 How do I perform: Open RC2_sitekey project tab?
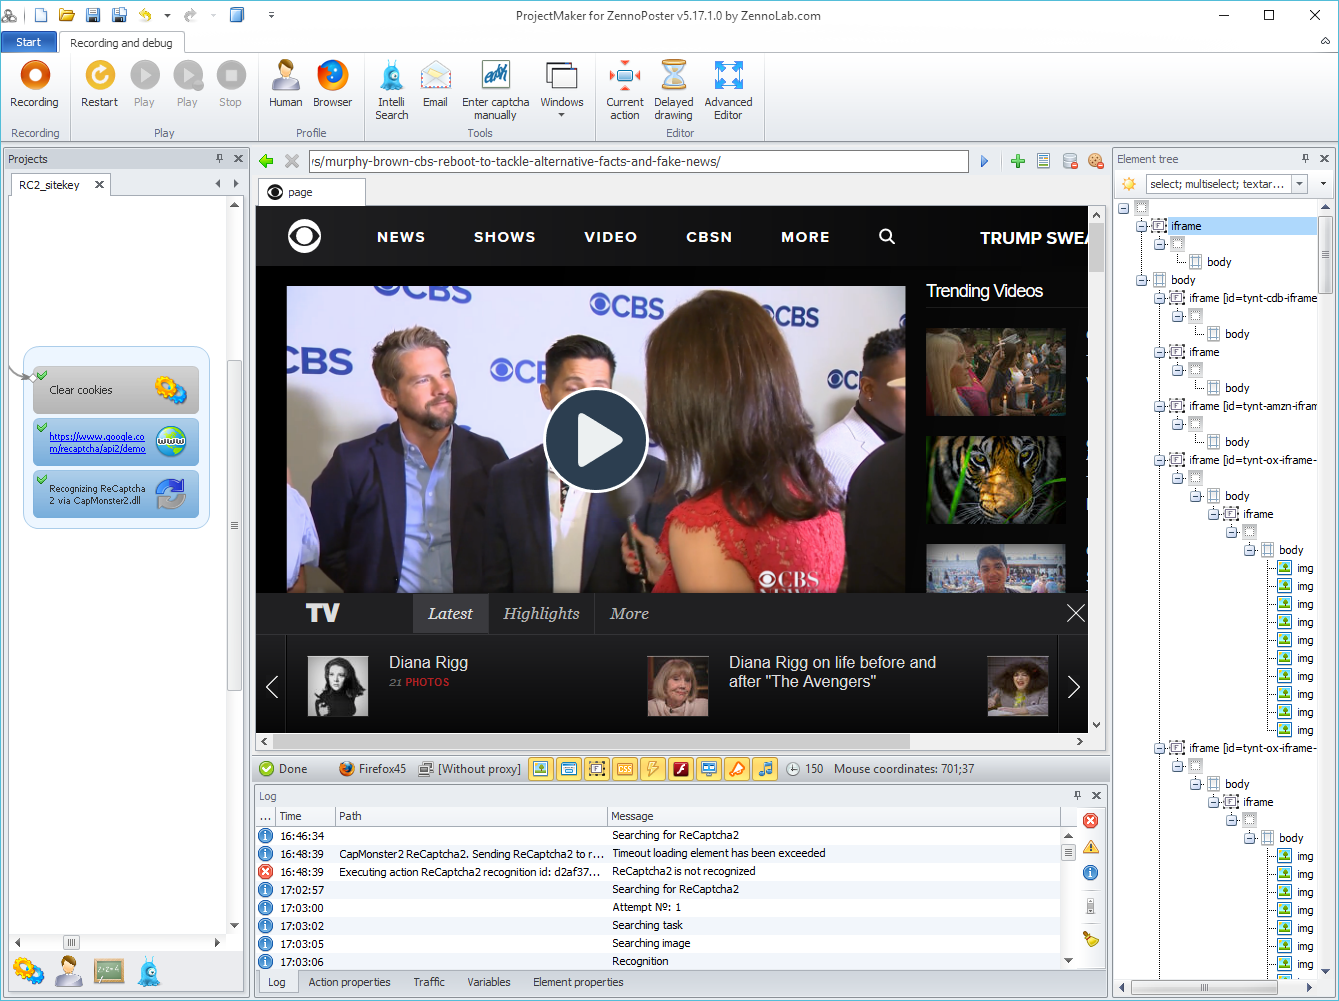coord(50,185)
